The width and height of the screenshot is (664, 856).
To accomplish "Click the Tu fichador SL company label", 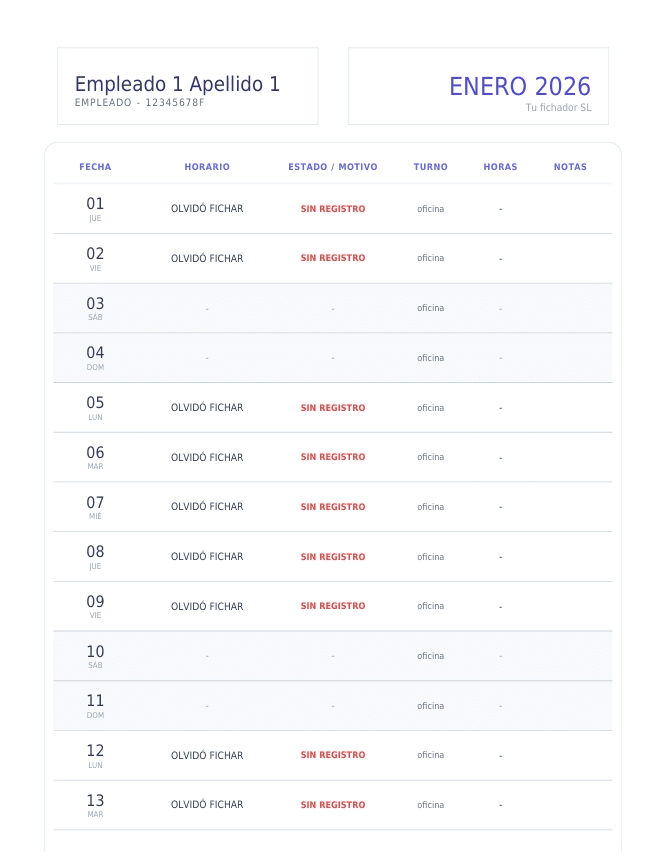I will point(558,108).
